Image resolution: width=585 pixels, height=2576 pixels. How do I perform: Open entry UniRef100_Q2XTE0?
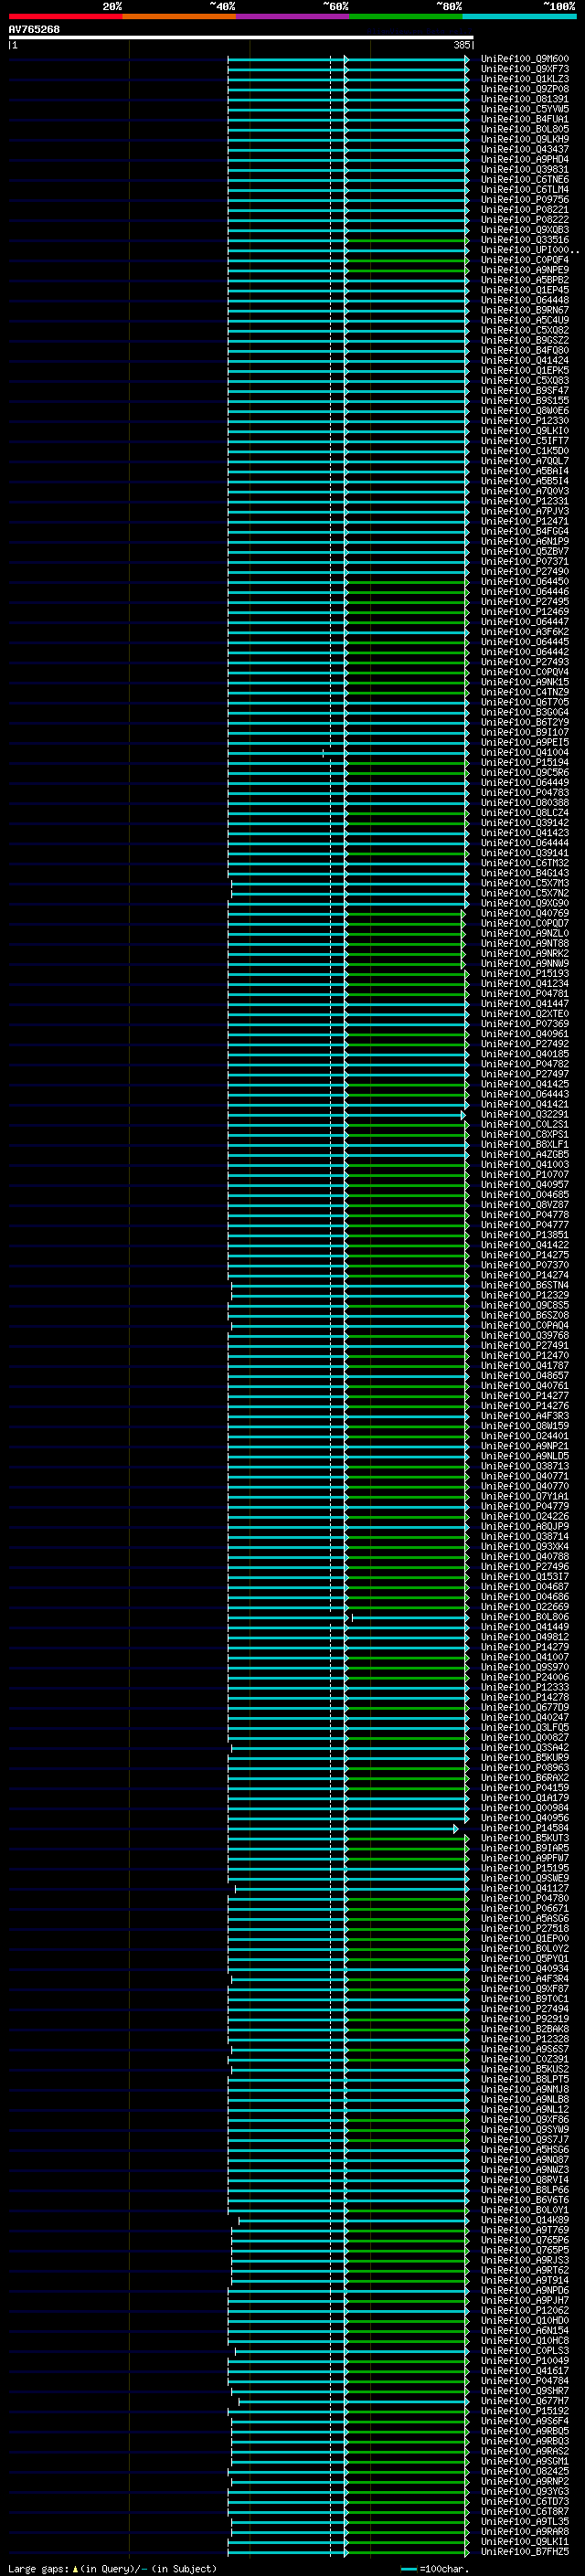(525, 1014)
